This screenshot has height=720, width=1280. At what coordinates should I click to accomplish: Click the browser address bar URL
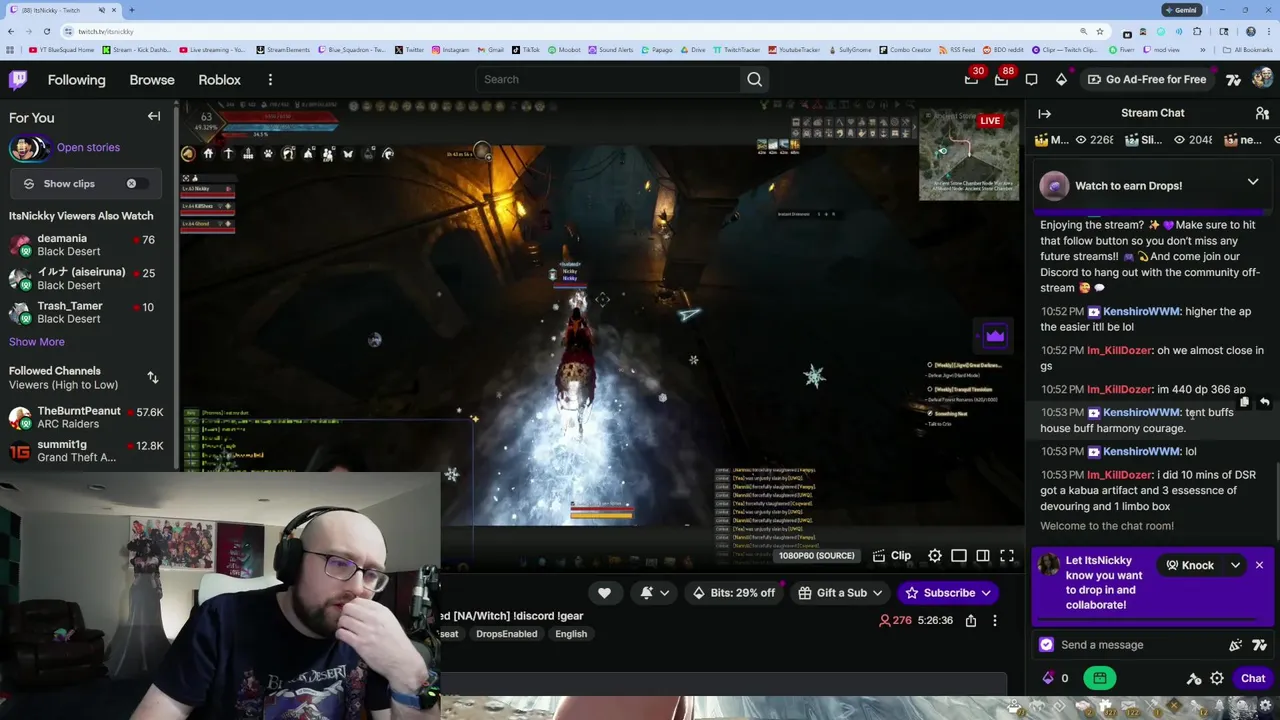pos(106,32)
